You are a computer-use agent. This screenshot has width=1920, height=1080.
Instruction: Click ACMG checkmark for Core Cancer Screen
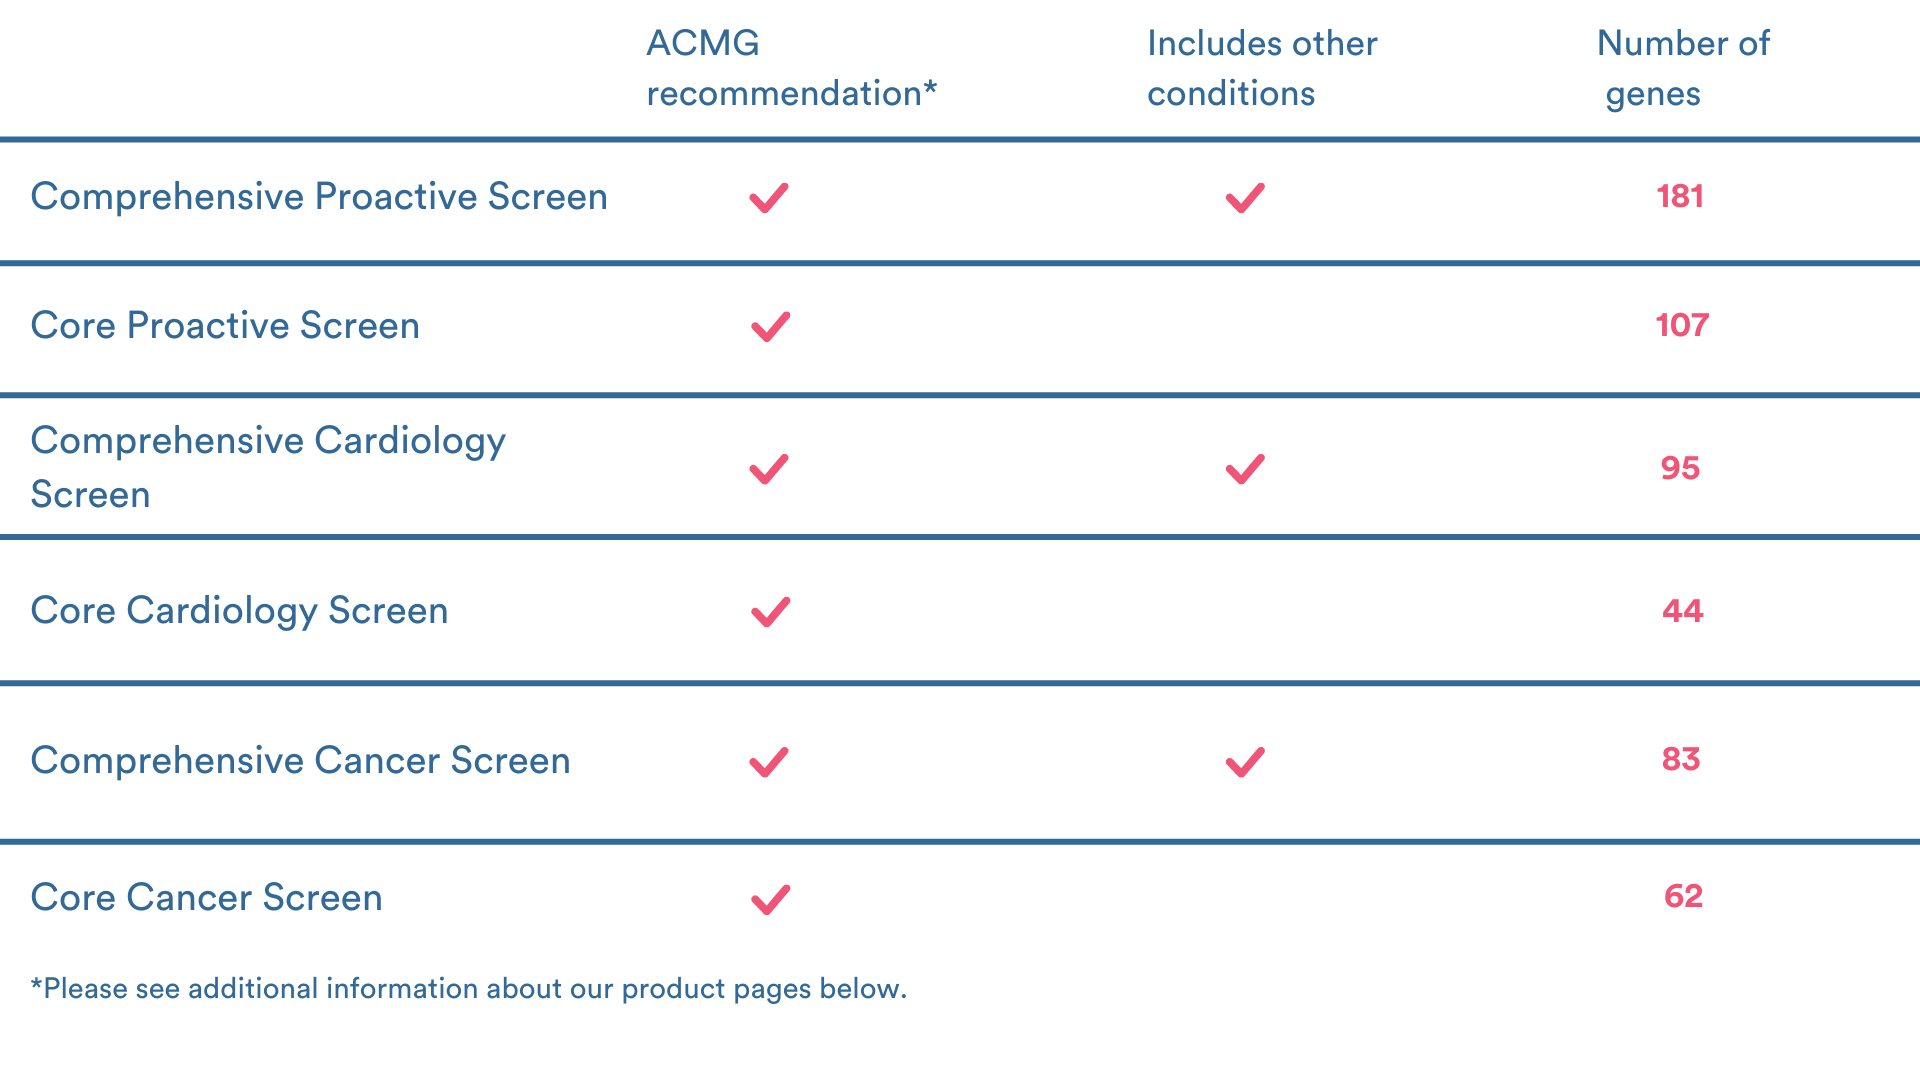(x=770, y=899)
